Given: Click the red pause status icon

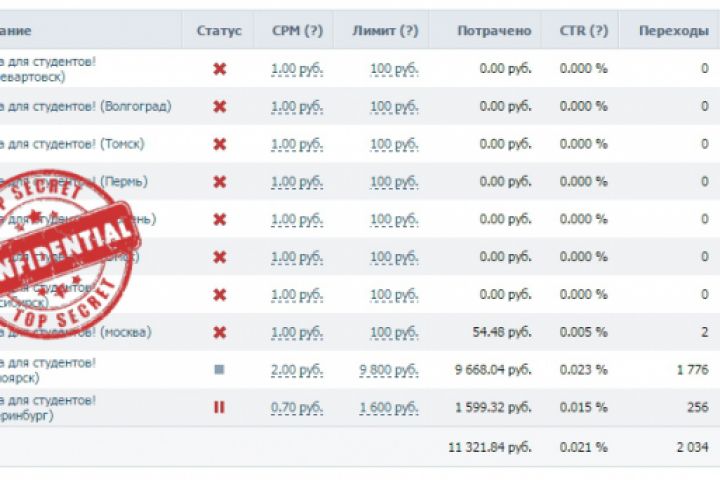Looking at the screenshot, I should tap(219, 407).
